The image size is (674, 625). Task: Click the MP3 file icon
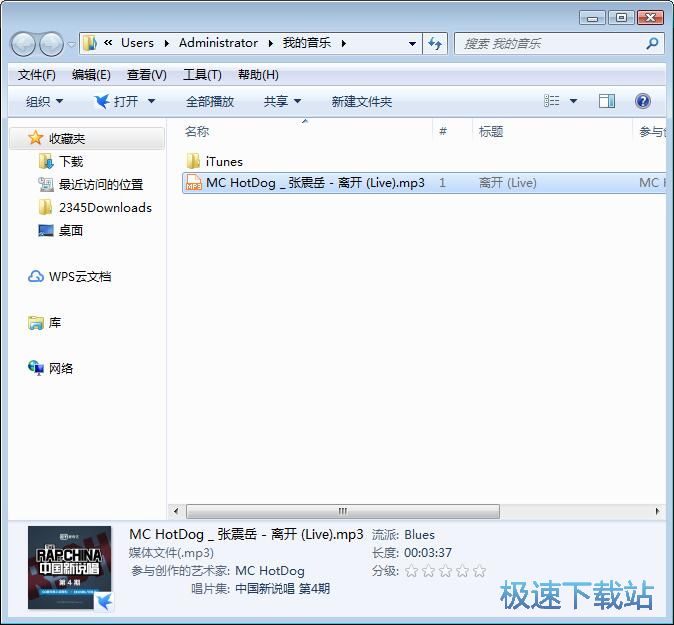[193, 183]
